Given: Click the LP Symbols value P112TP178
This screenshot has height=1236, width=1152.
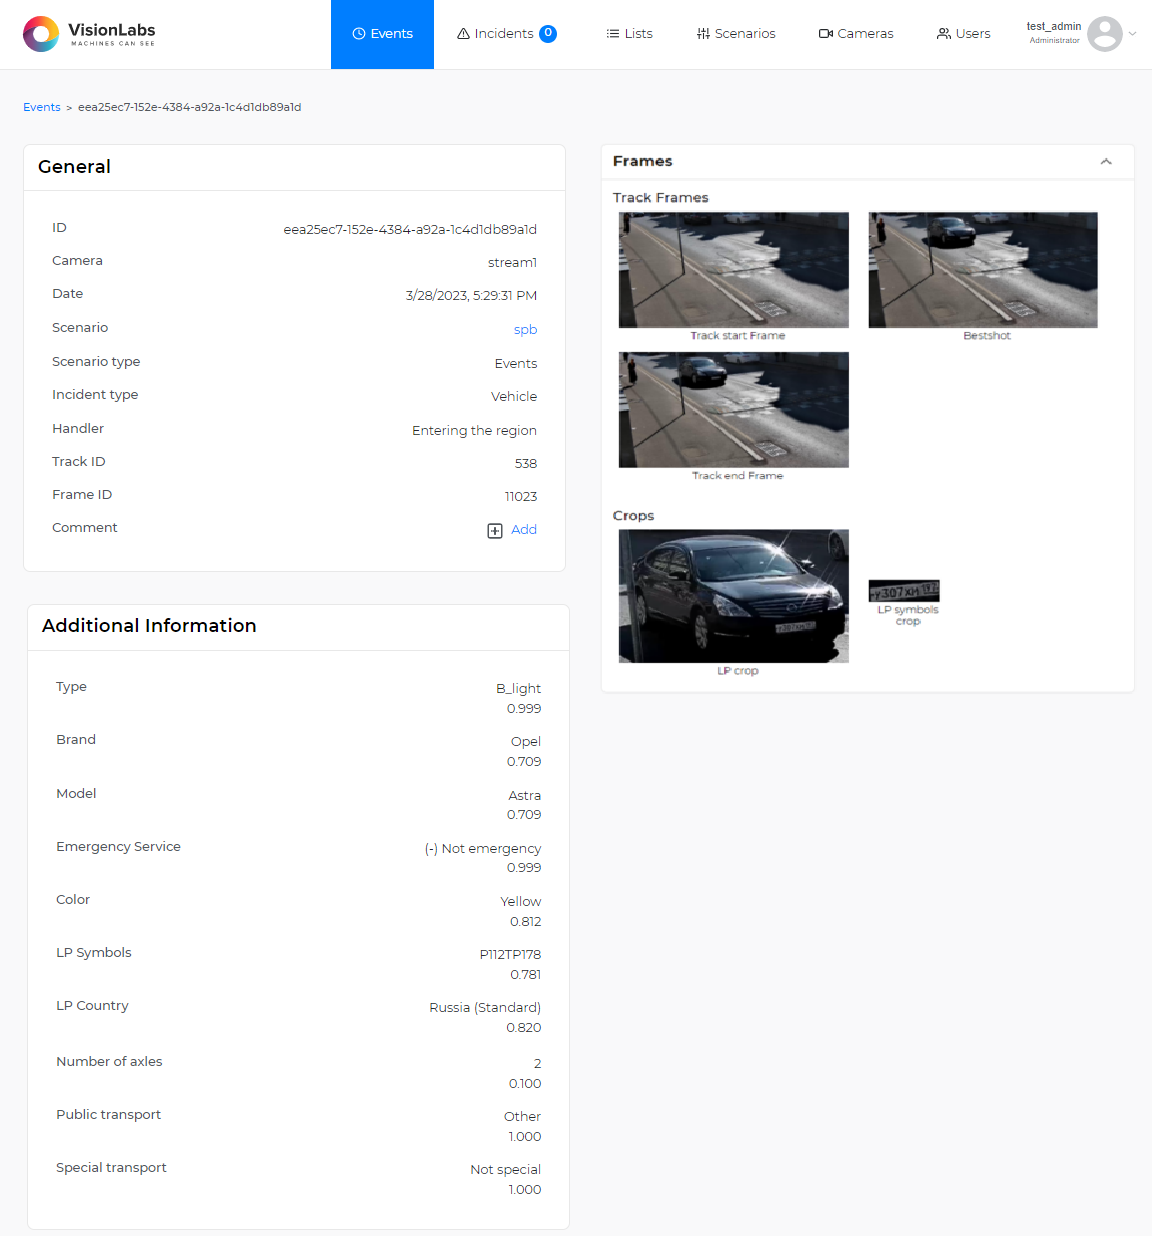Looking at the screenshot, I should [510, 955].
